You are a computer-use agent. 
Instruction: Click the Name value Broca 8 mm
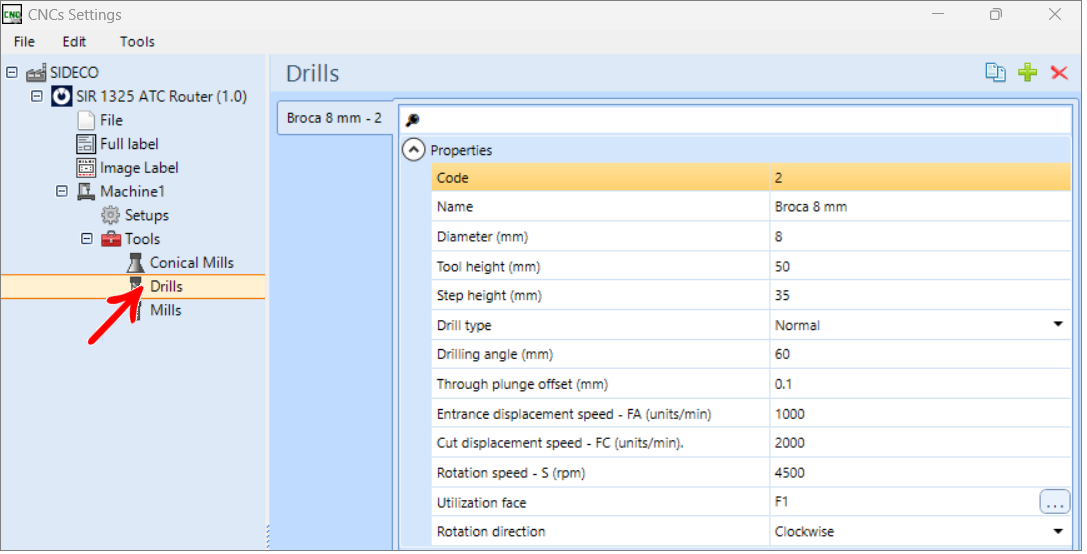click(x=920, y=207)
